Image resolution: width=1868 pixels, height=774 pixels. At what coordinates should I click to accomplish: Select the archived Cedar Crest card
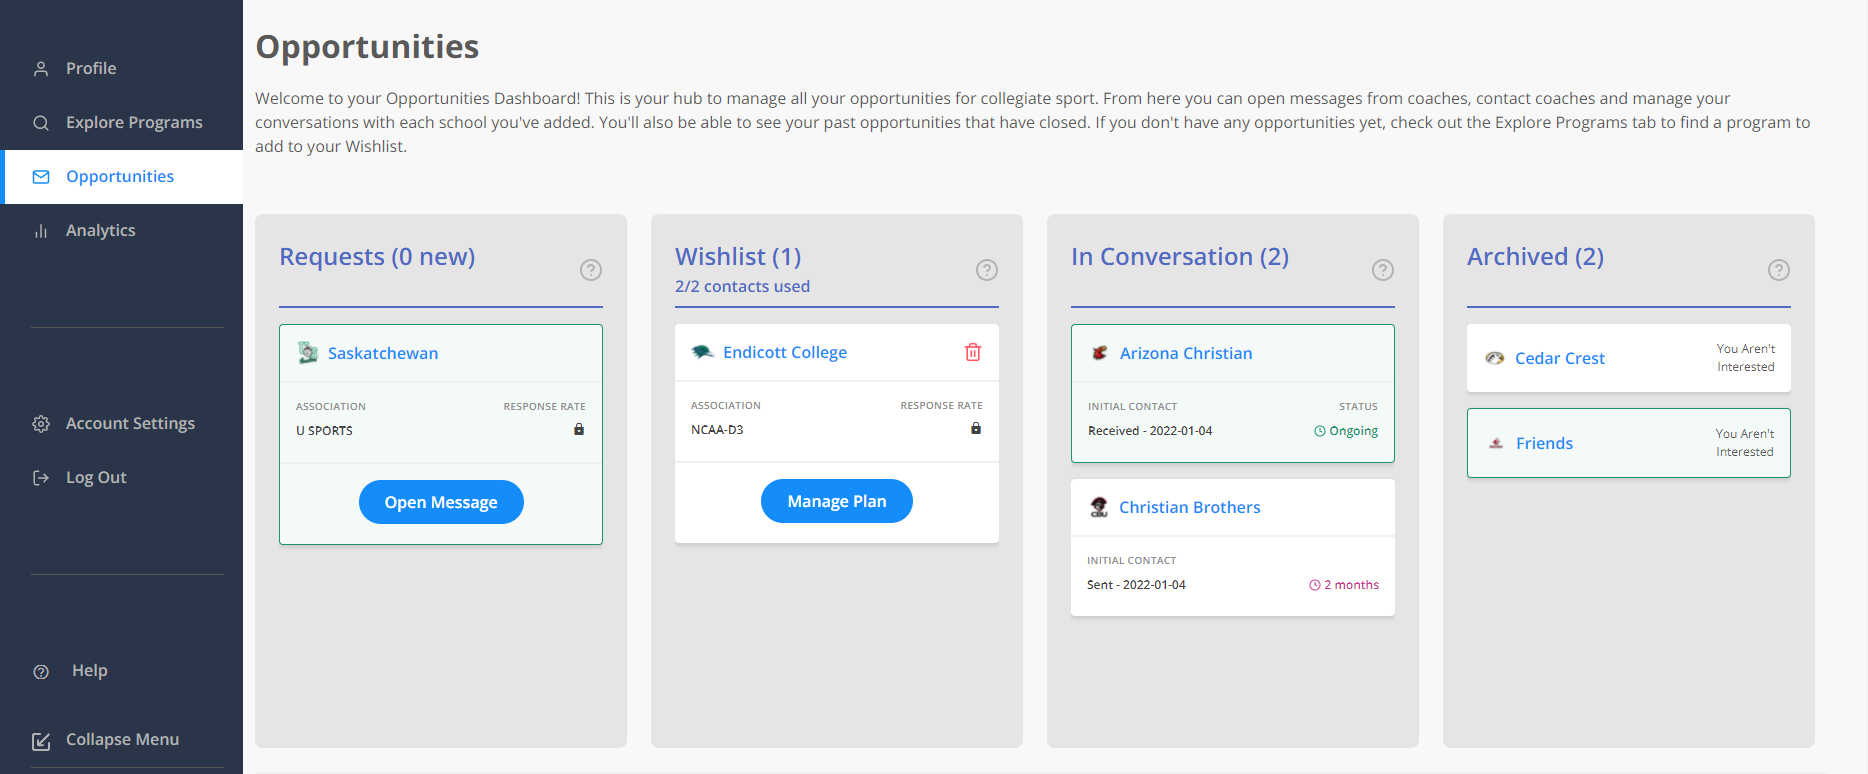click(x=1628, y=358)
